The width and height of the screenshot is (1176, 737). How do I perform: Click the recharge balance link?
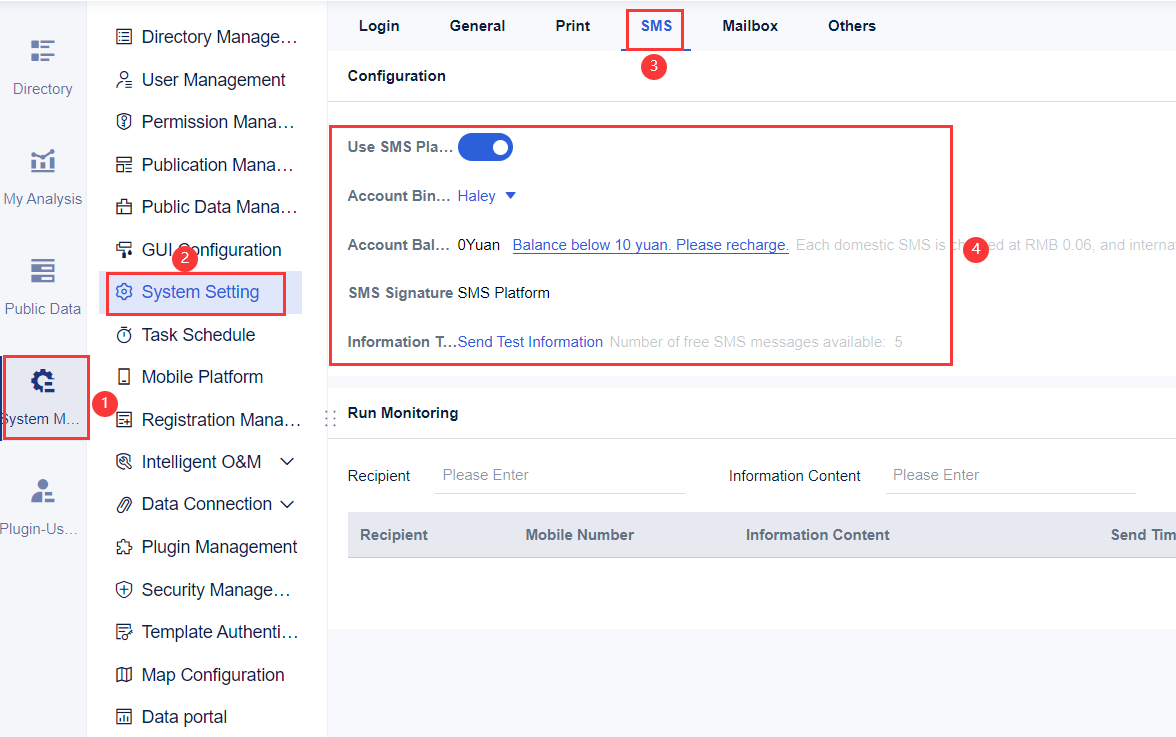point(650,244)
